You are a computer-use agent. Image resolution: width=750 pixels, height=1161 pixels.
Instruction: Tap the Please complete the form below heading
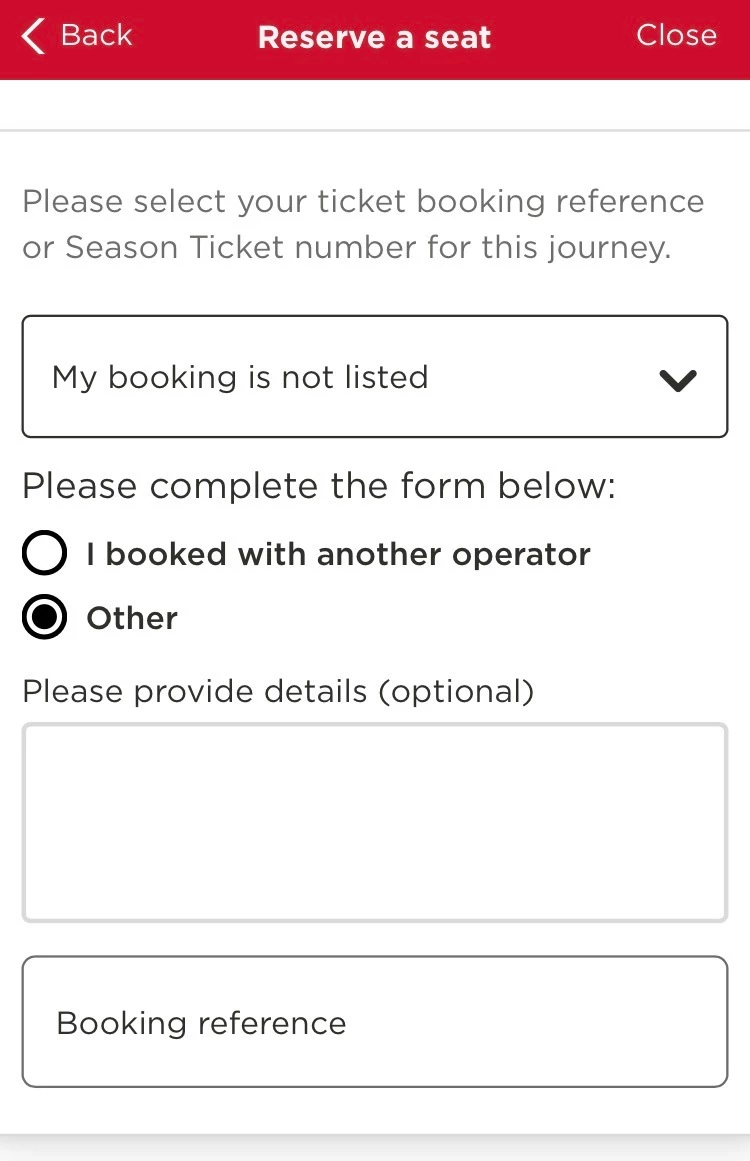coord(319,486)
